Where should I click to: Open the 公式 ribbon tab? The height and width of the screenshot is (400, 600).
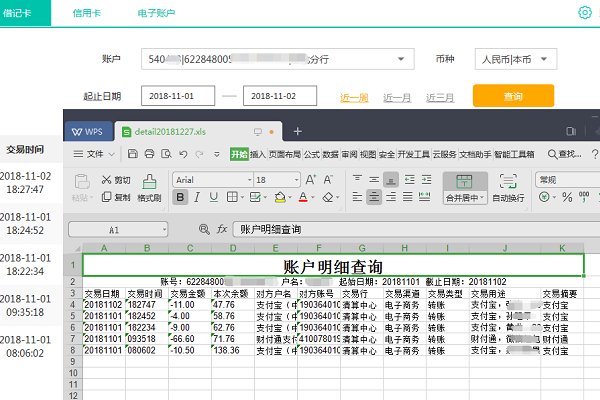coord(312,154)
